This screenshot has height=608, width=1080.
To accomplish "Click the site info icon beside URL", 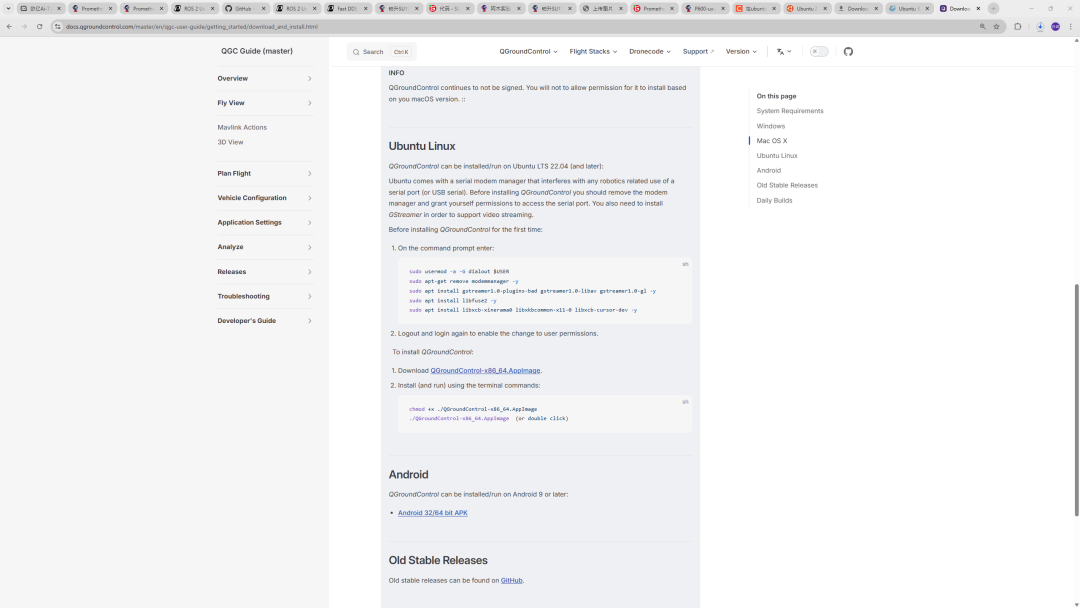I will 58,27.
